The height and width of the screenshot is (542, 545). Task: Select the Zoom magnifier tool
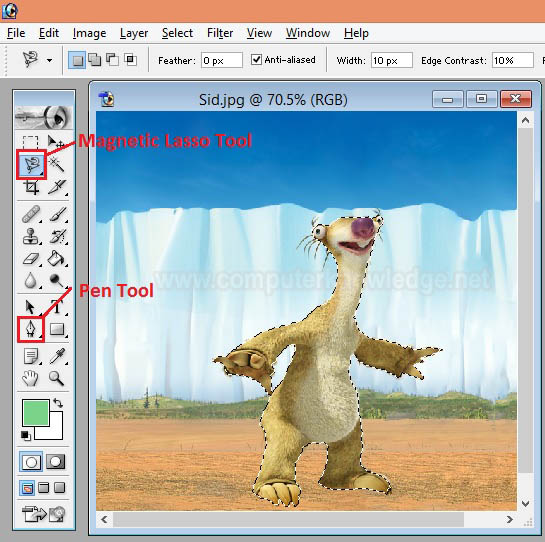[56, 378]
